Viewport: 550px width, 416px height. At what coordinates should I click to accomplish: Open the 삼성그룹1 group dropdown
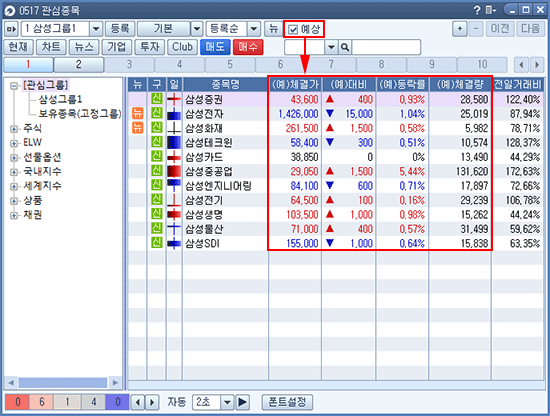(x=96, y=29)
